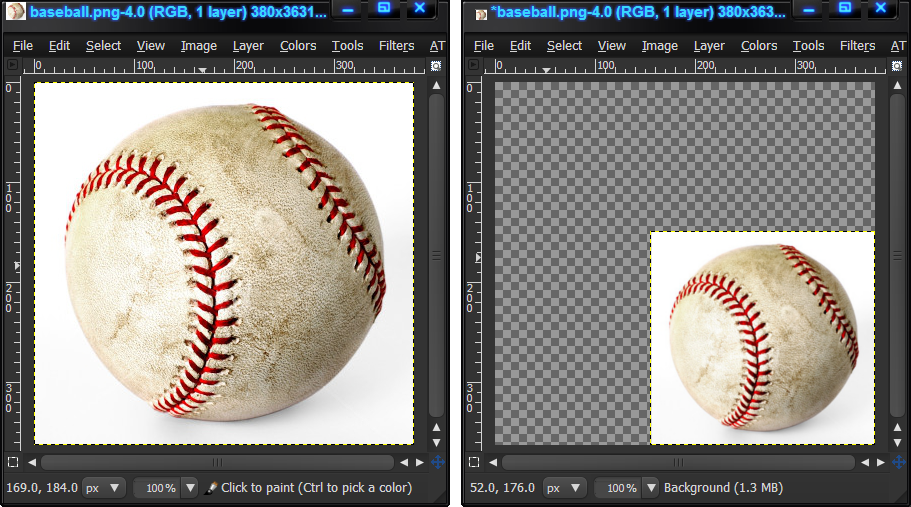Viewport: 911px width, 507px height.
Task: Click horizontal scrollbar in left window
Action: tap(217, 462)
